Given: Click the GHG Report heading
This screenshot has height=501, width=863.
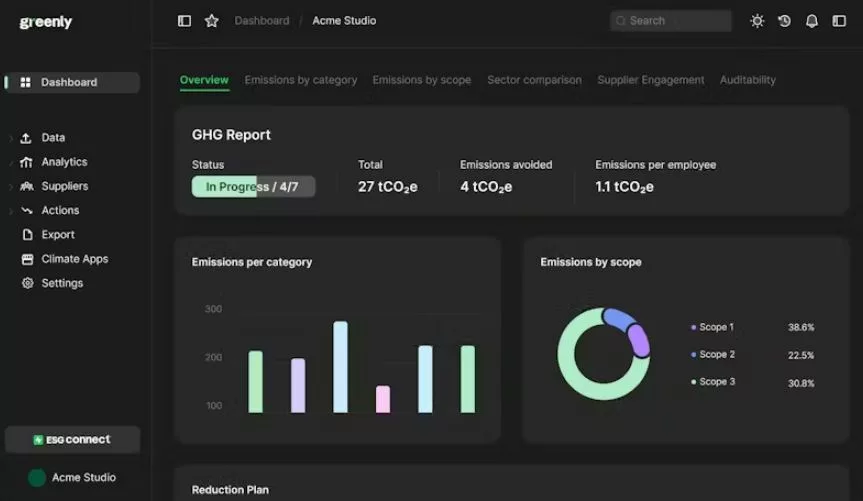Looking at the screenshot, I should 231,135.
